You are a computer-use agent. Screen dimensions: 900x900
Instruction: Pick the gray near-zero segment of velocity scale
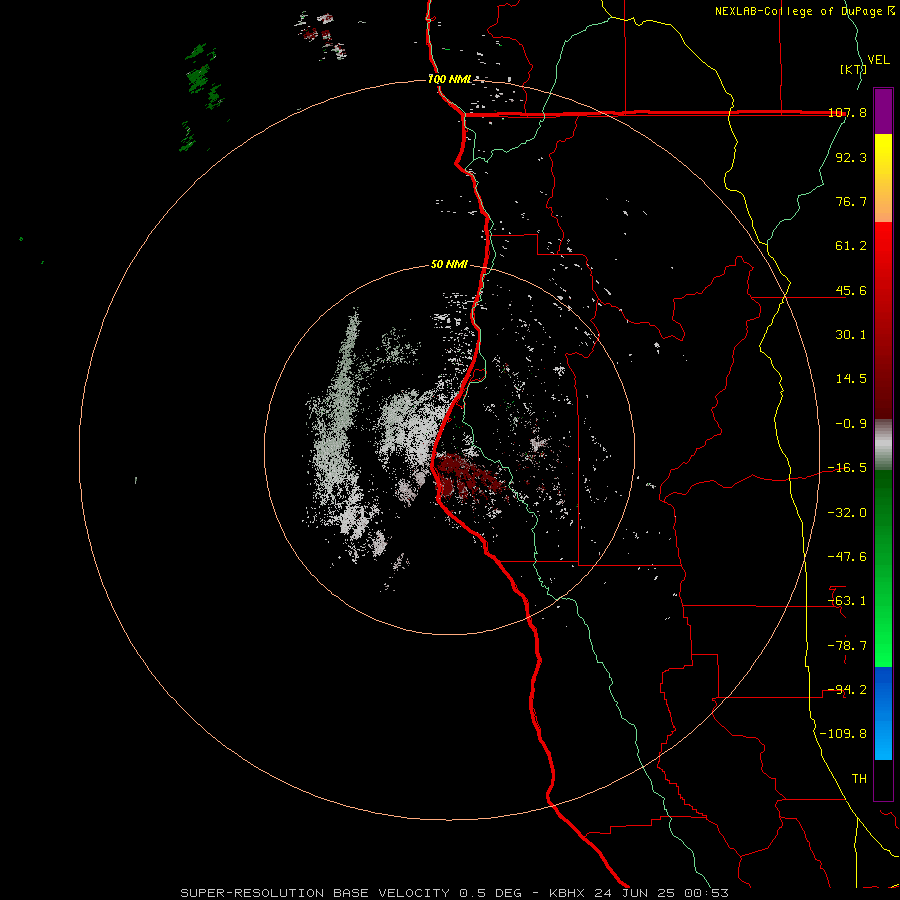coord(883,445)
